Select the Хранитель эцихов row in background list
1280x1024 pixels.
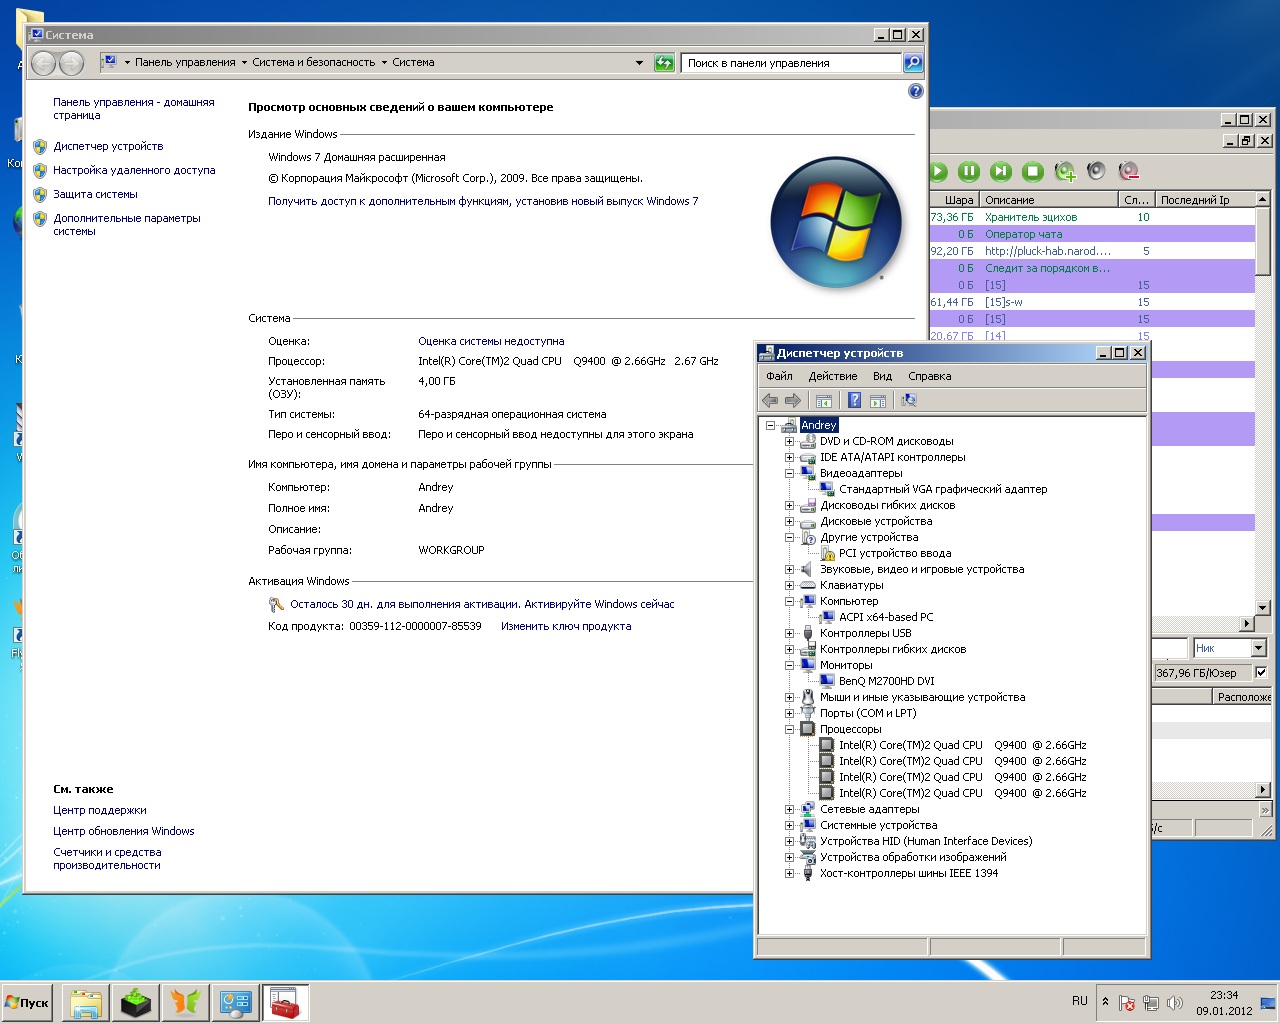click(x=1092, y=217)
